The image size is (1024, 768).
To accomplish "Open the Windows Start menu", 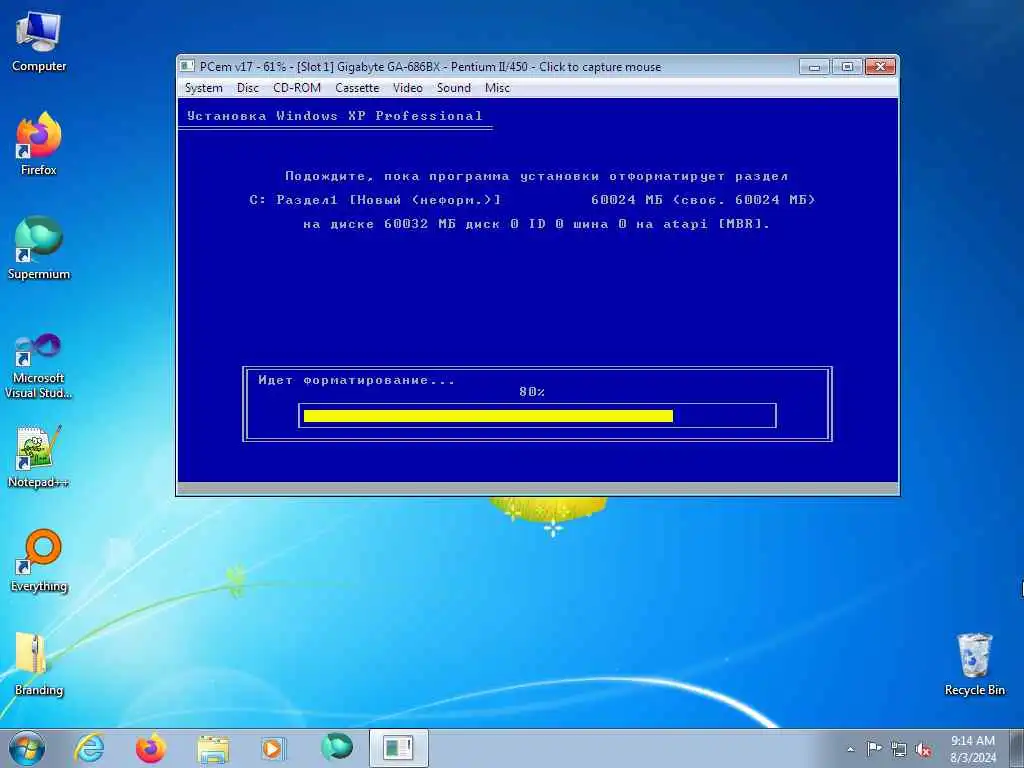I will [x=27, y=748].
